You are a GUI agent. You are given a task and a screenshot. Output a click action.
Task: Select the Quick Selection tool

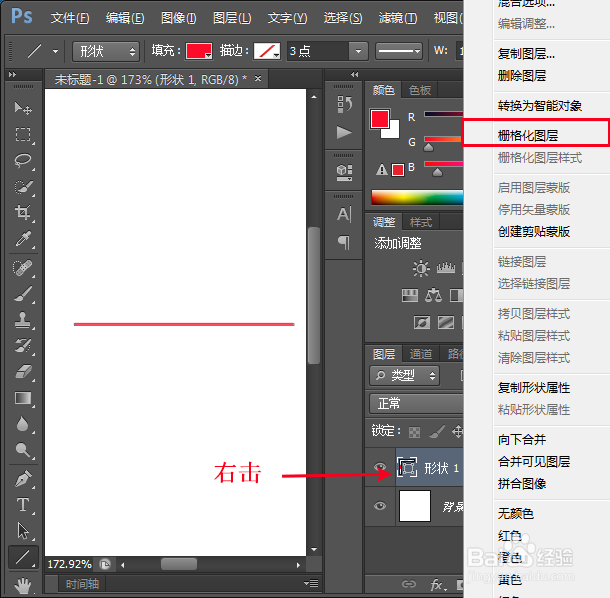(23, 187)
